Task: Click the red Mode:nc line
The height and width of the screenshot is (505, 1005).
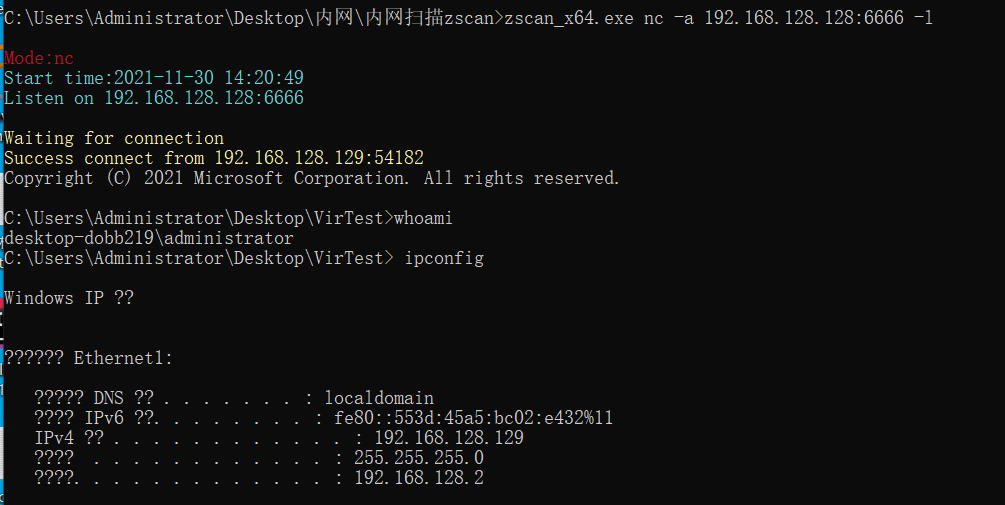Action: [x=39, y=58]
